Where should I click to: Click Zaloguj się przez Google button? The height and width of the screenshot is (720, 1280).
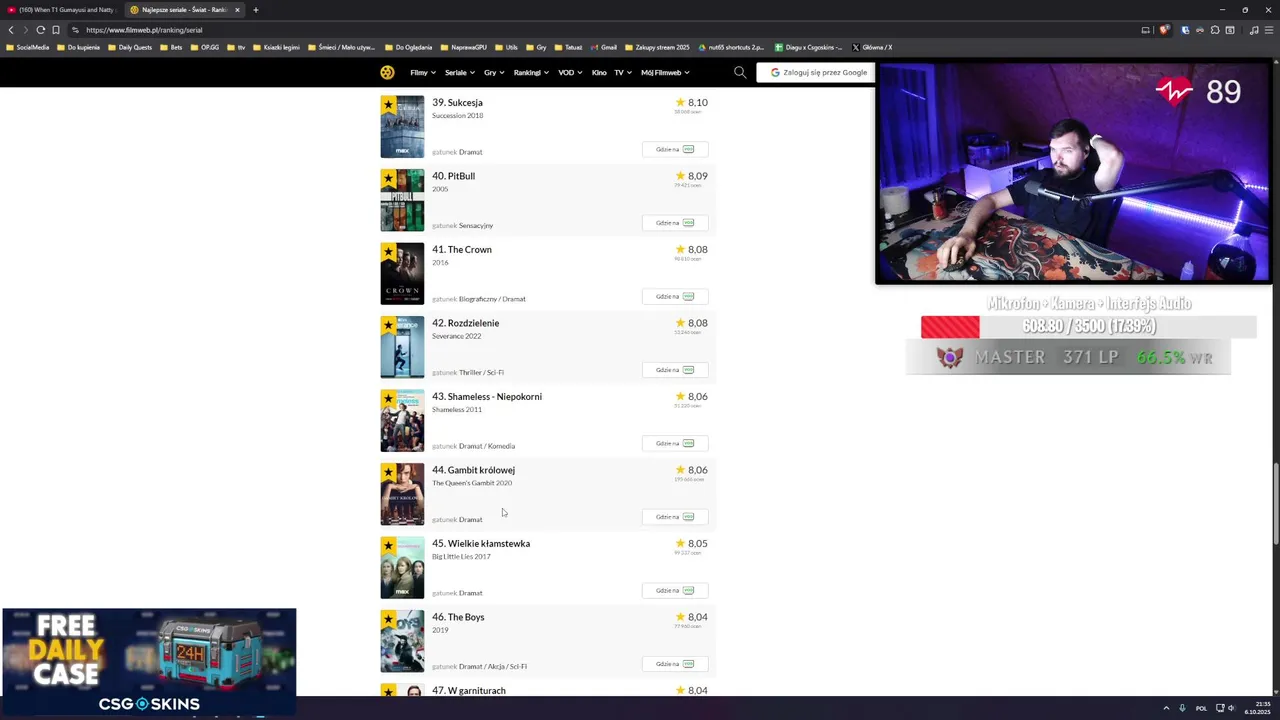[x=817, y=72]
